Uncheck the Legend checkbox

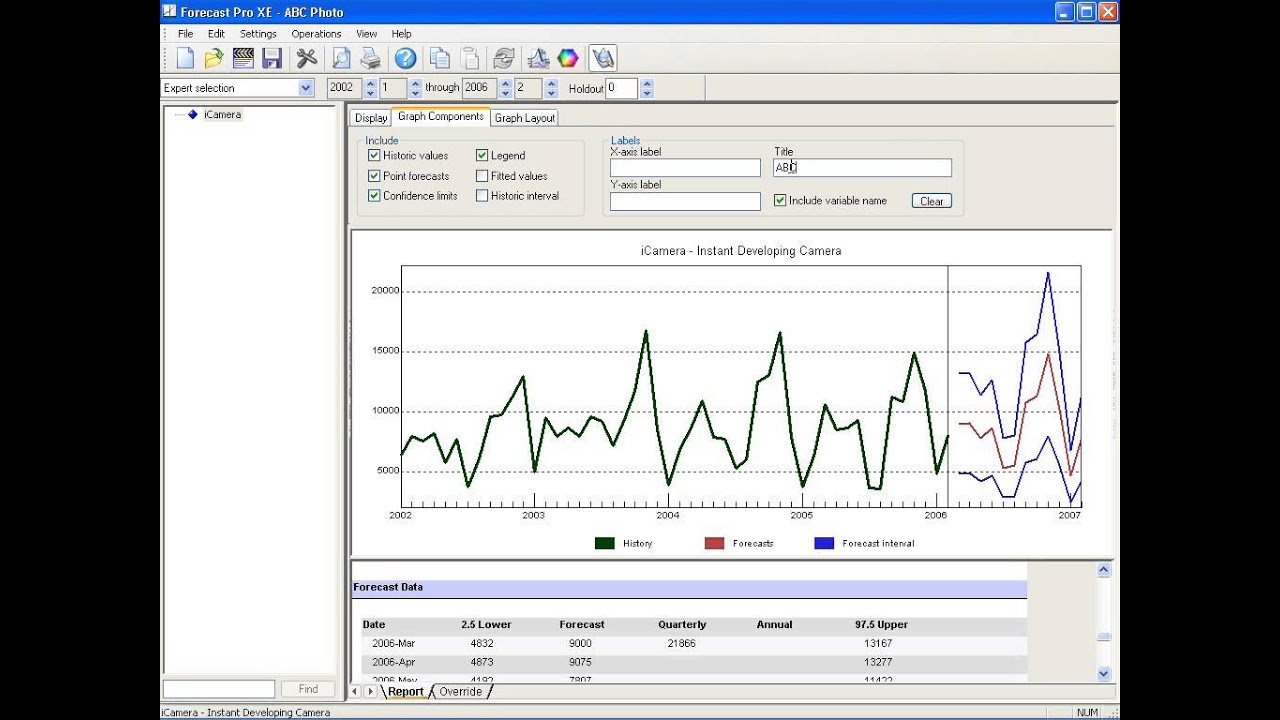(482, 155)
